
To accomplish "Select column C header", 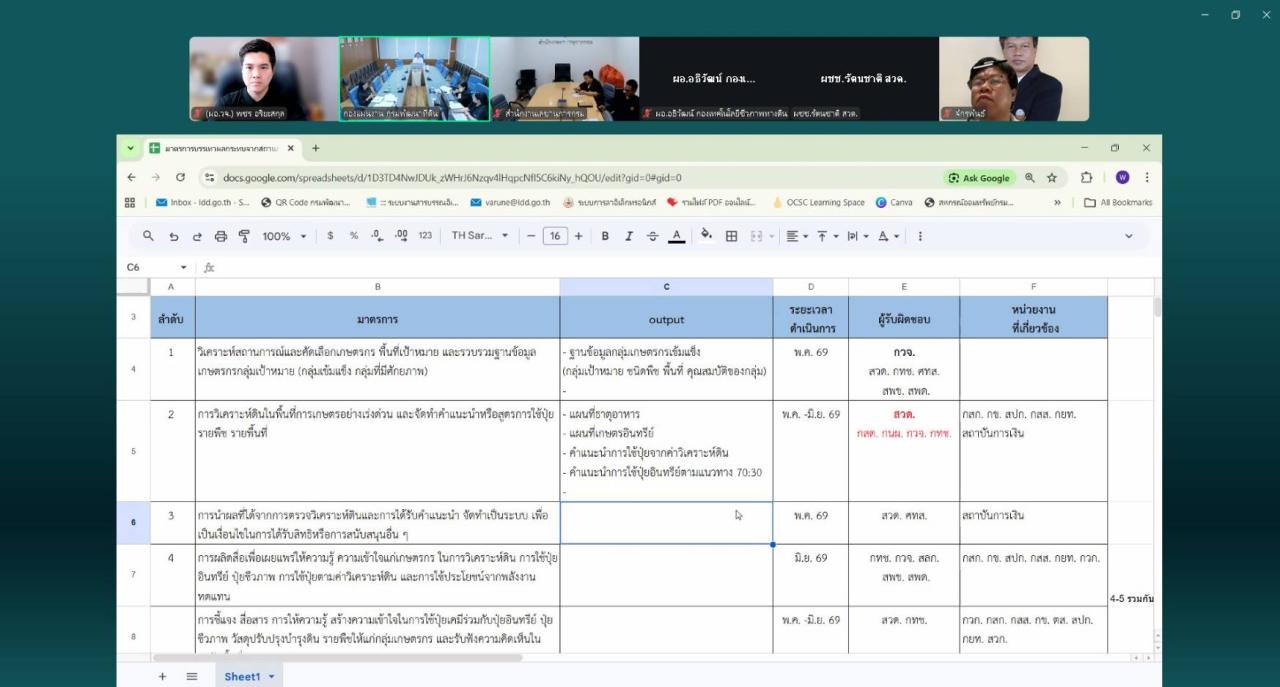I will 666,287.
